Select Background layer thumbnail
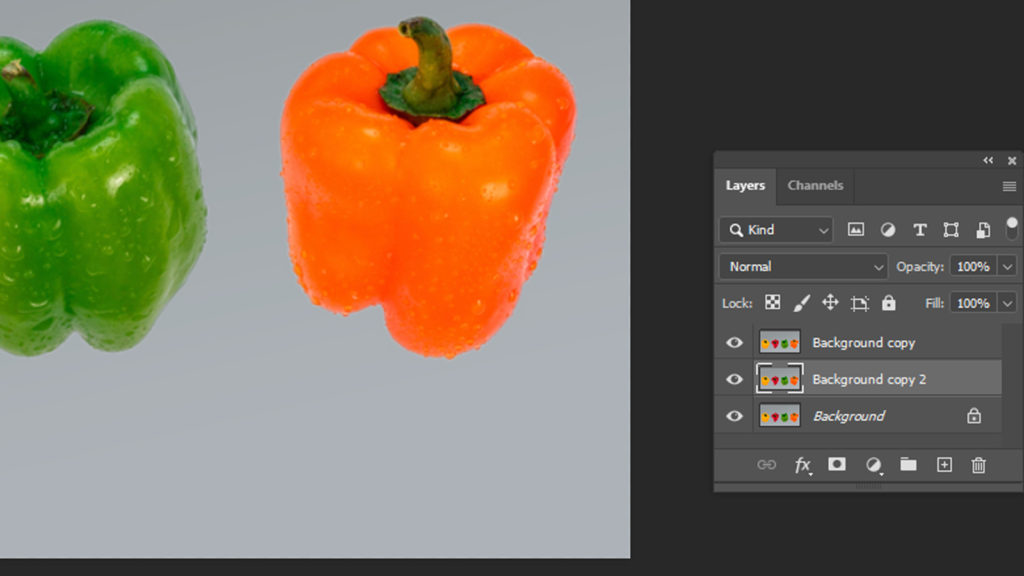1024x576 pixels. click(780, 415)
